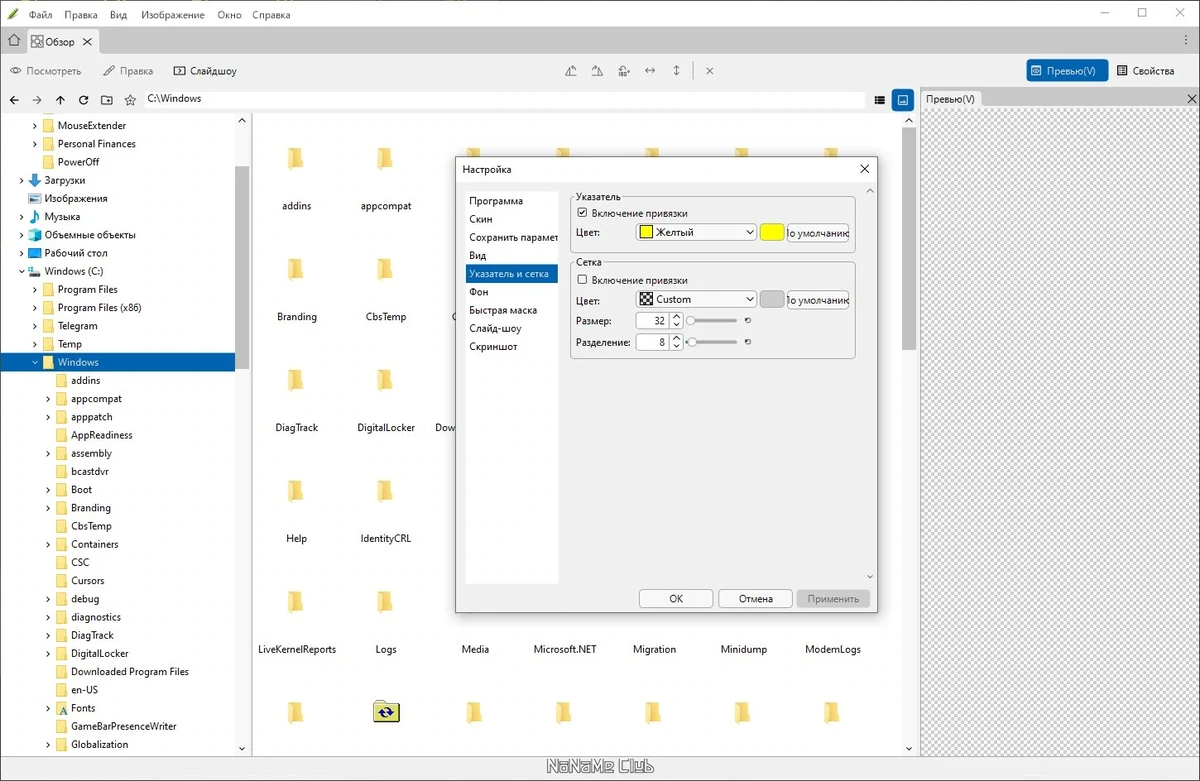Open the Свойства panel button
This screenshot has width=1200, height=781.
(1146, 71)
